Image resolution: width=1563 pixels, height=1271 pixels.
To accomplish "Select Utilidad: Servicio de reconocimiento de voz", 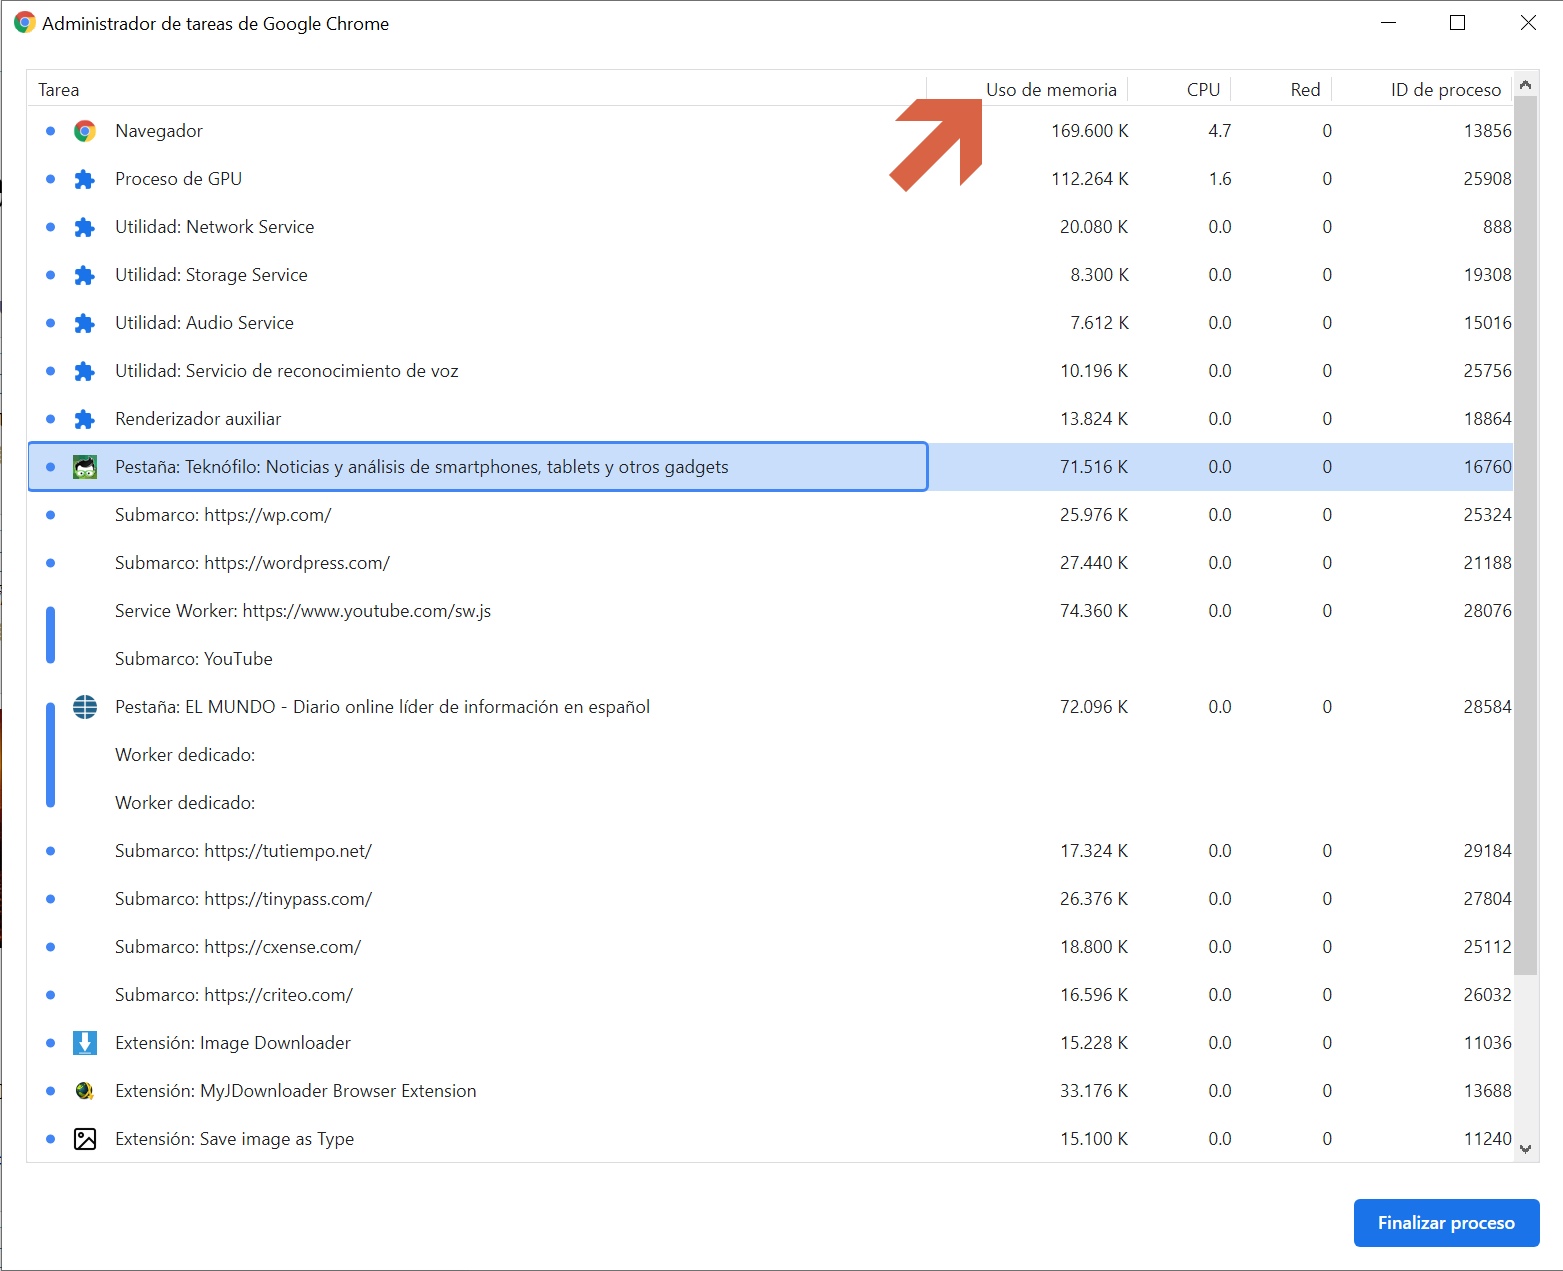I will point(770,371).
